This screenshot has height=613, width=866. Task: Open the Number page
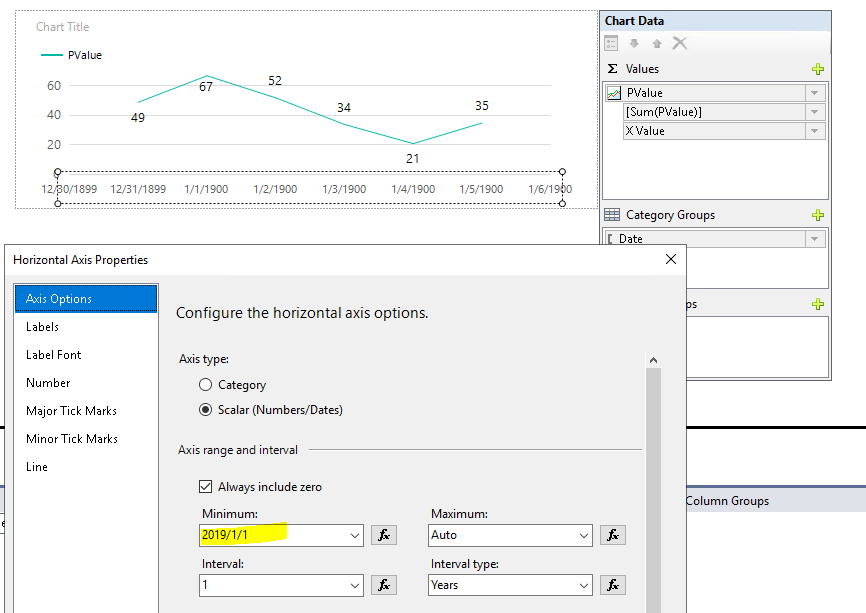pos(86,383)
